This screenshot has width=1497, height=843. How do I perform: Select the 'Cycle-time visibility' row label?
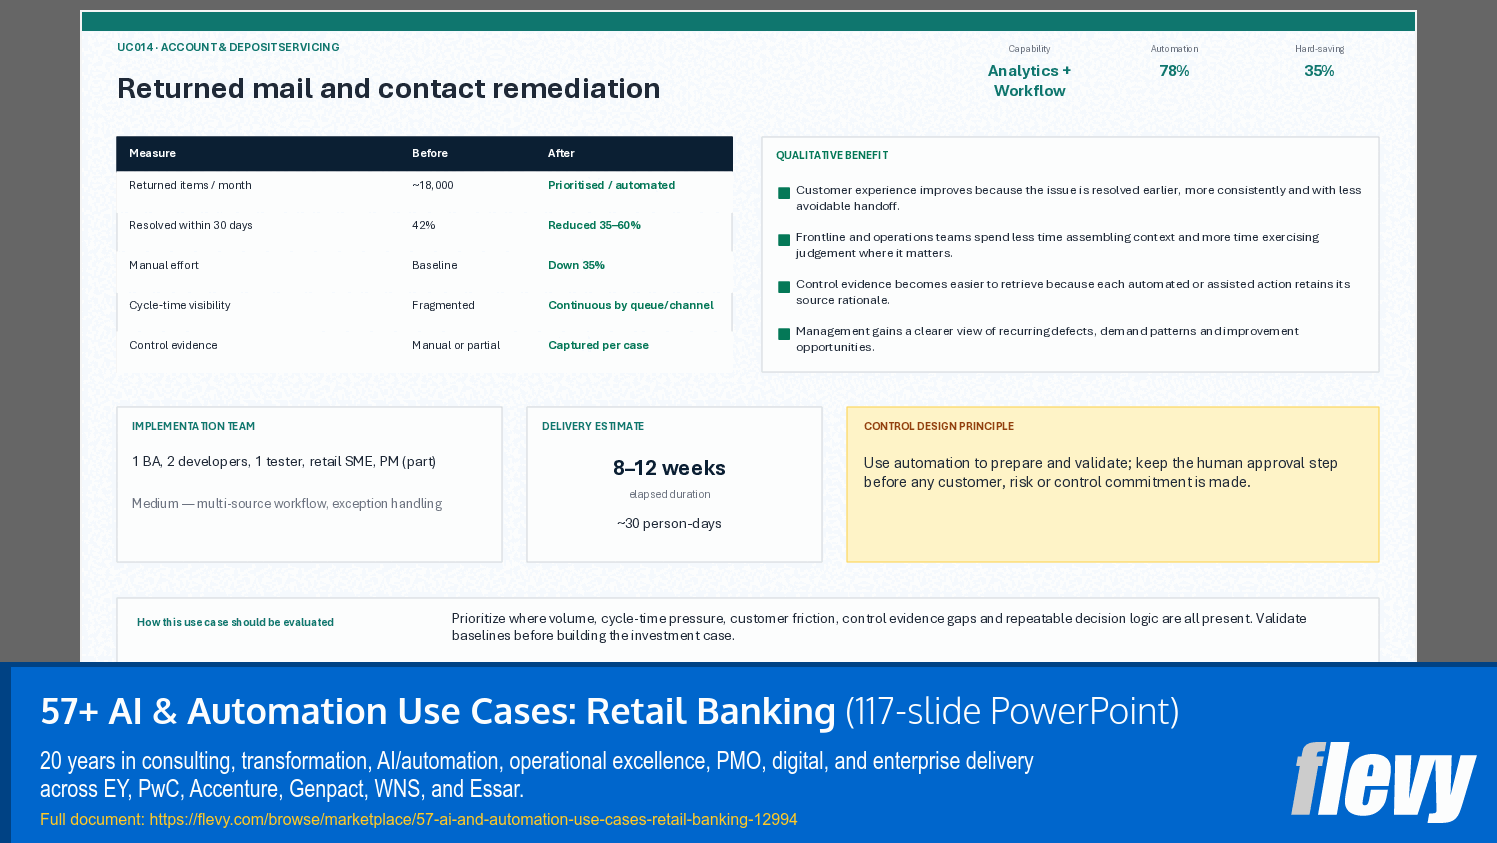tap(180, 305)
